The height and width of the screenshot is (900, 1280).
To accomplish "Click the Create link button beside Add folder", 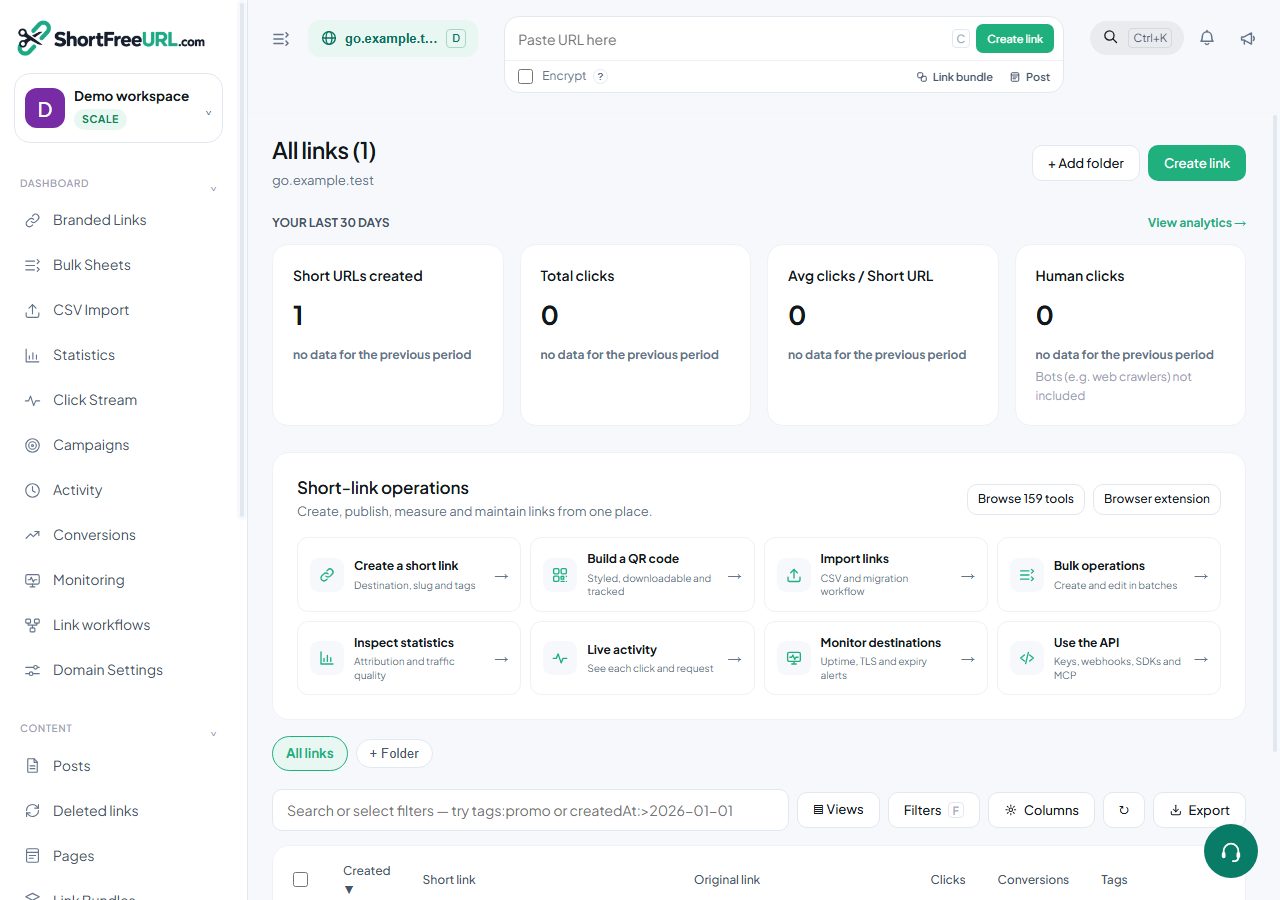I will pos(1197,163).
